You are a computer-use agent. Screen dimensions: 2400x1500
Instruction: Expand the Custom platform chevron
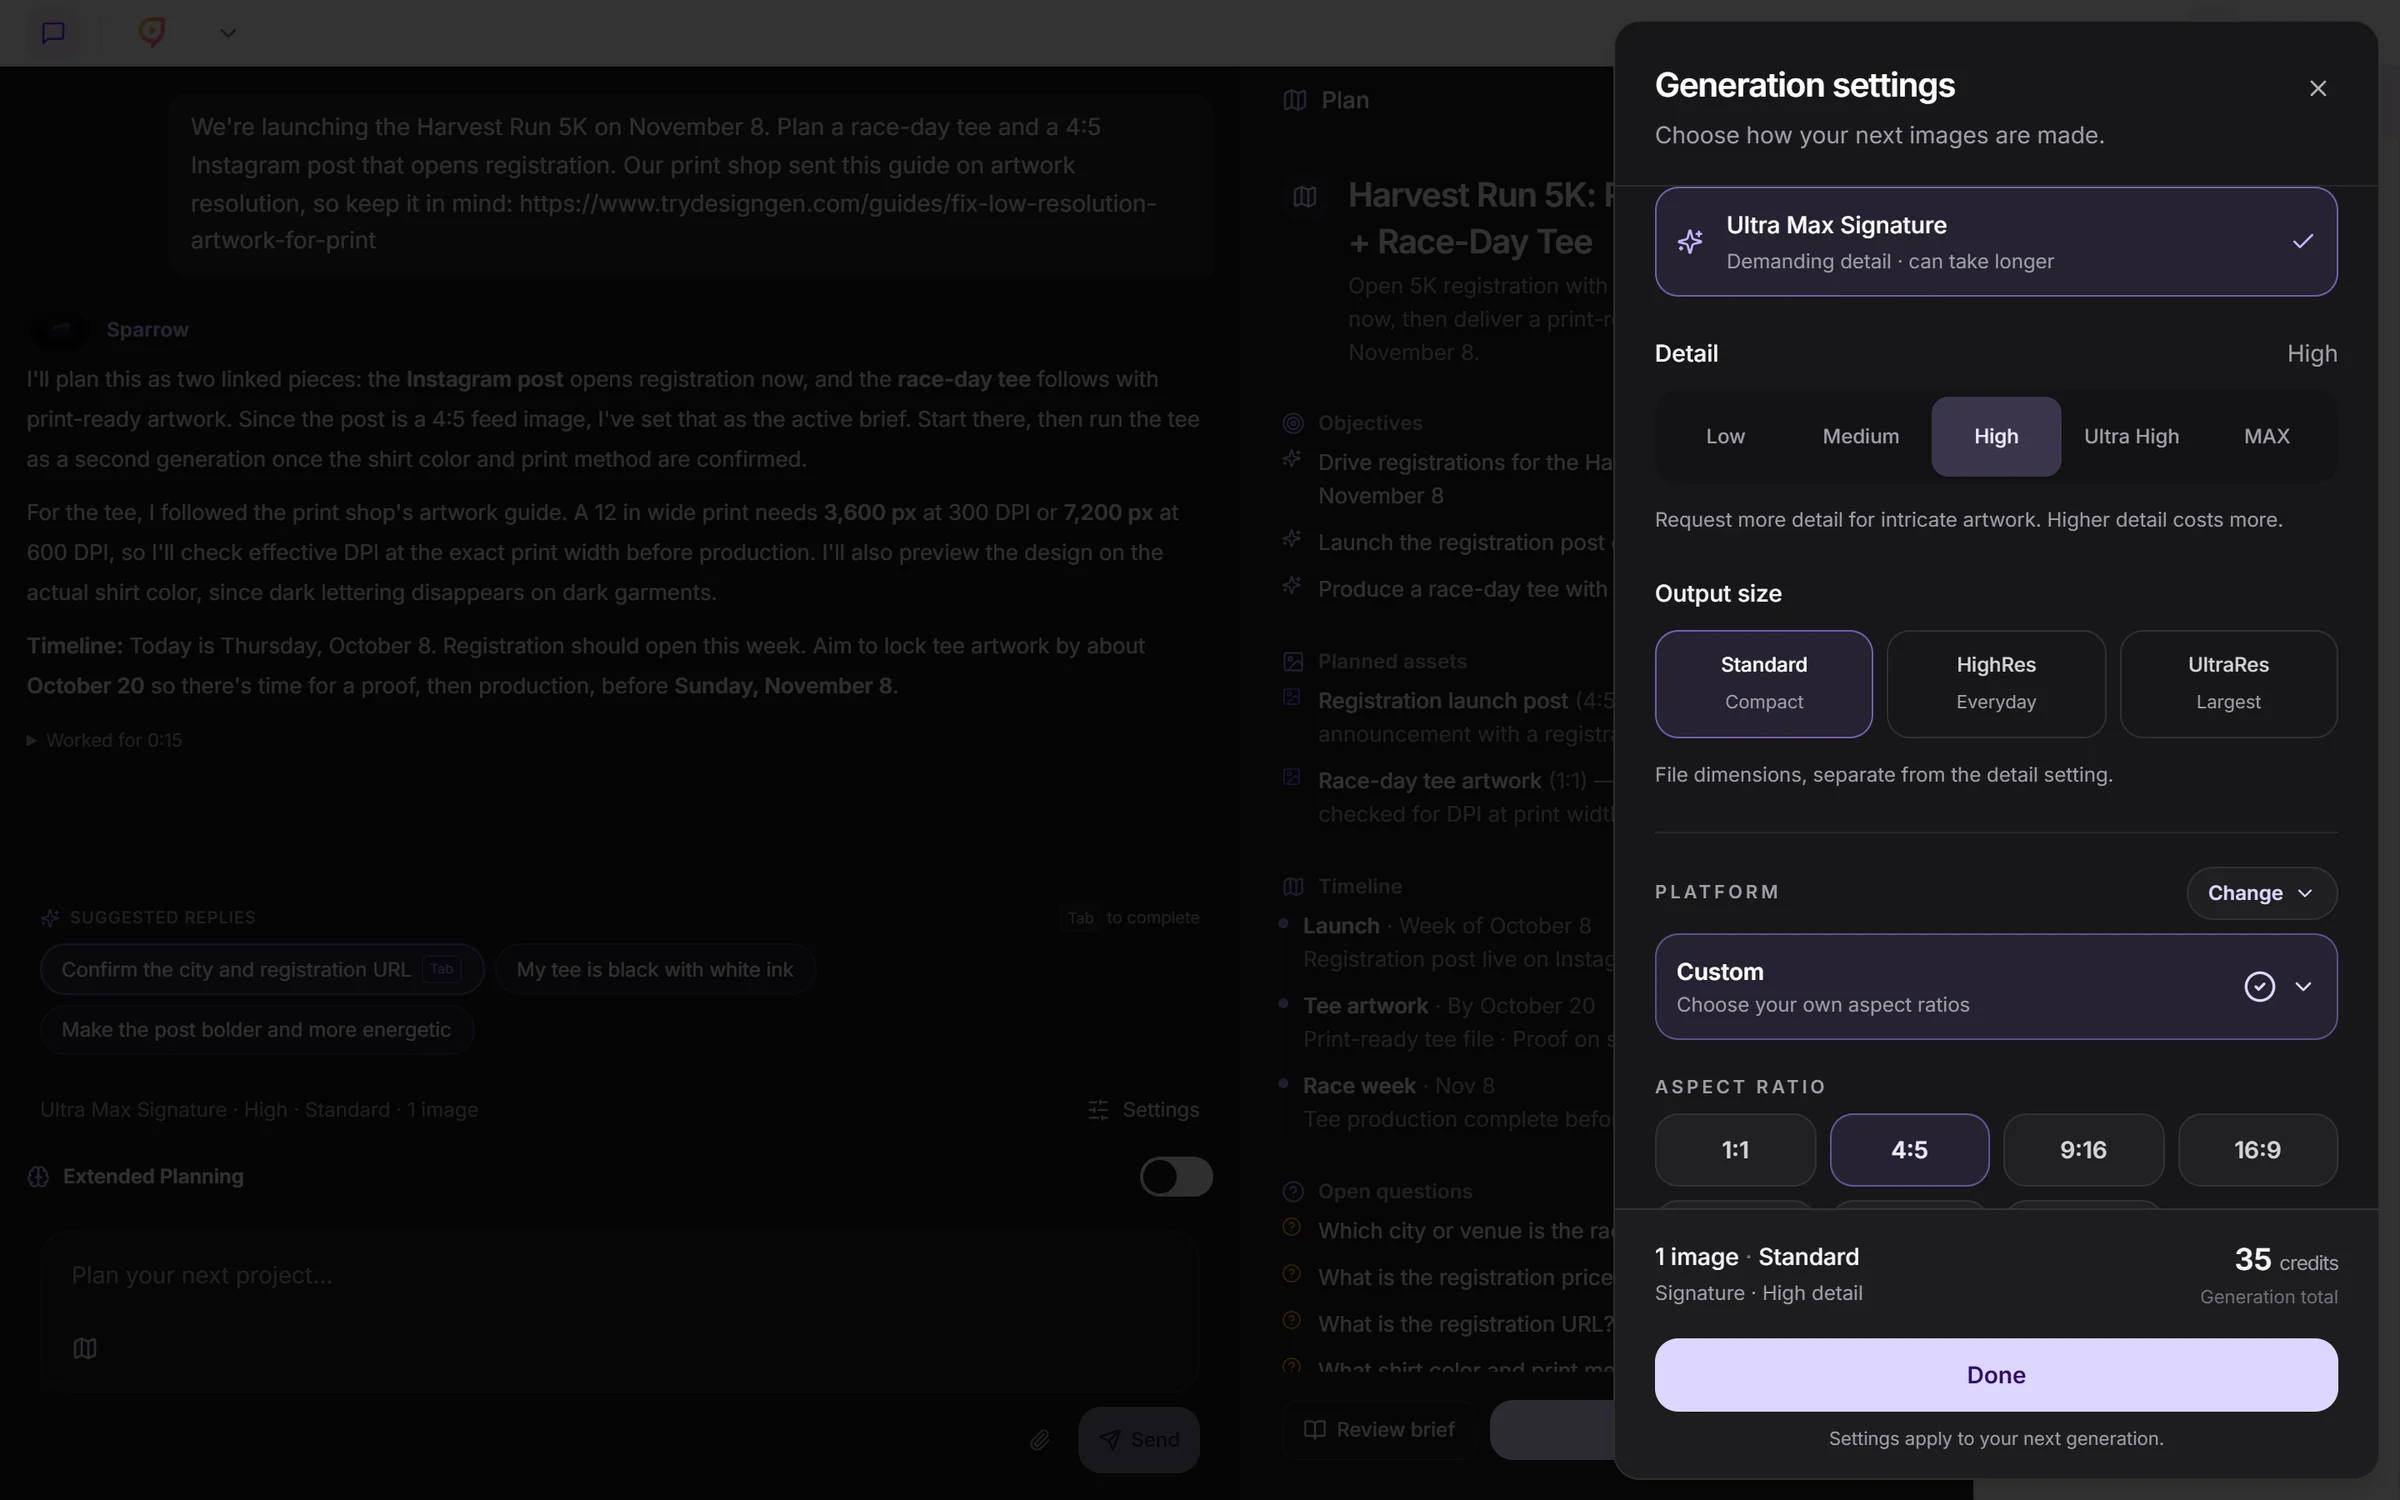pos(2303,986)
